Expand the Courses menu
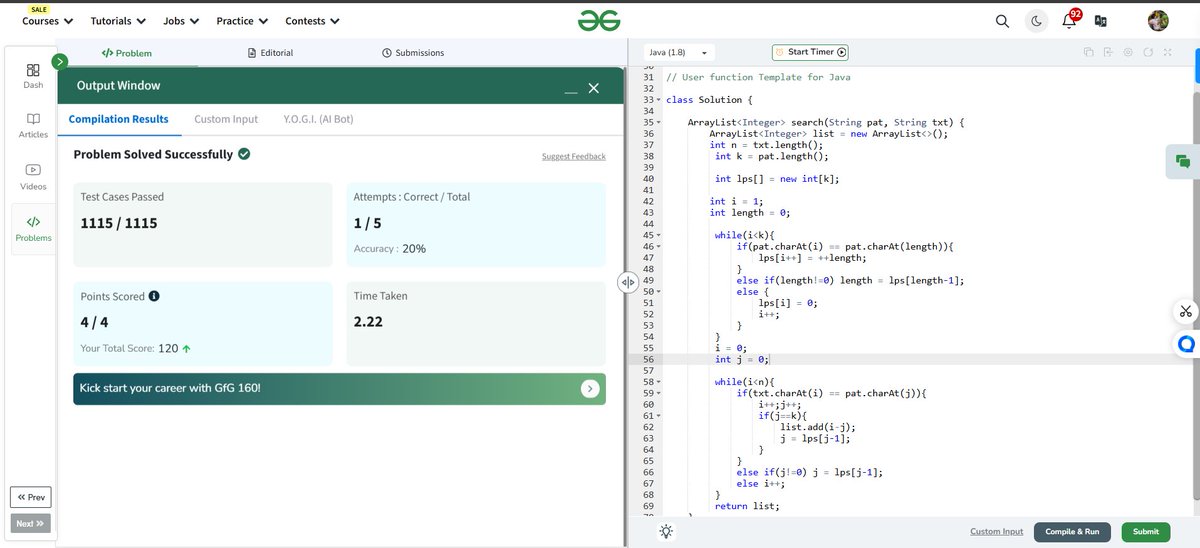Screen dimensions: 1200x548 47,21
